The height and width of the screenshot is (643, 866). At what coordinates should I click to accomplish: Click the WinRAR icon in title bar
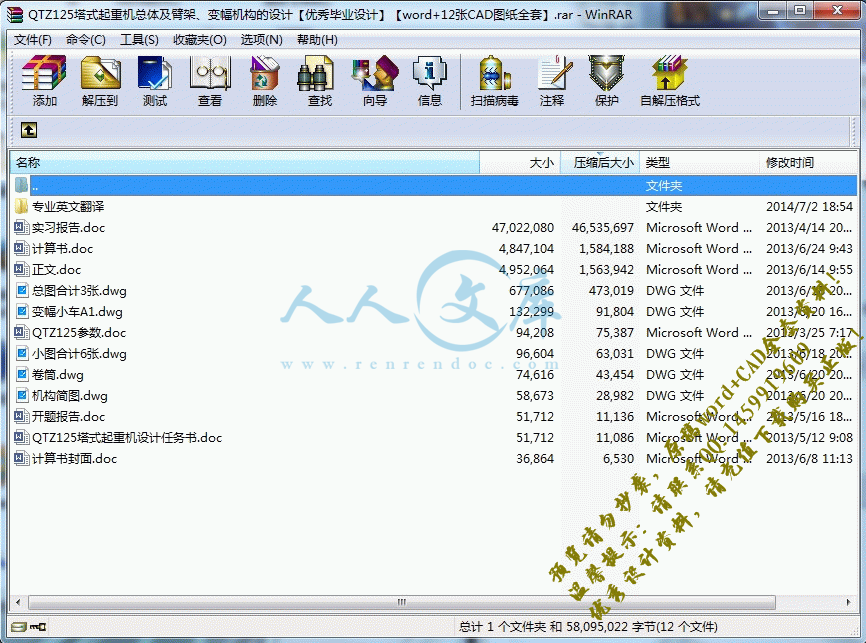(15, 15)
